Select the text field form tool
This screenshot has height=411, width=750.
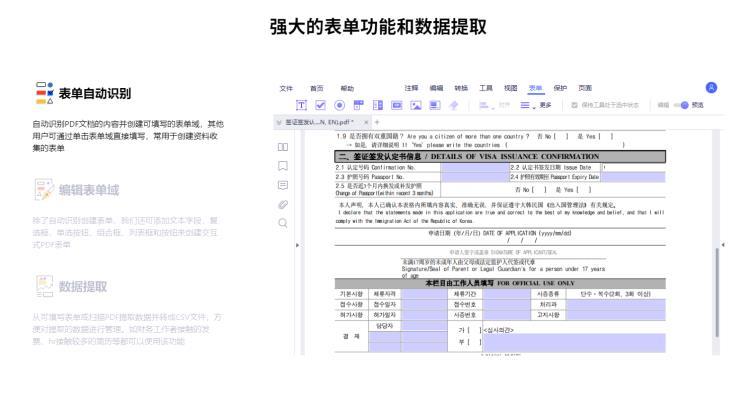pos(301,105)
